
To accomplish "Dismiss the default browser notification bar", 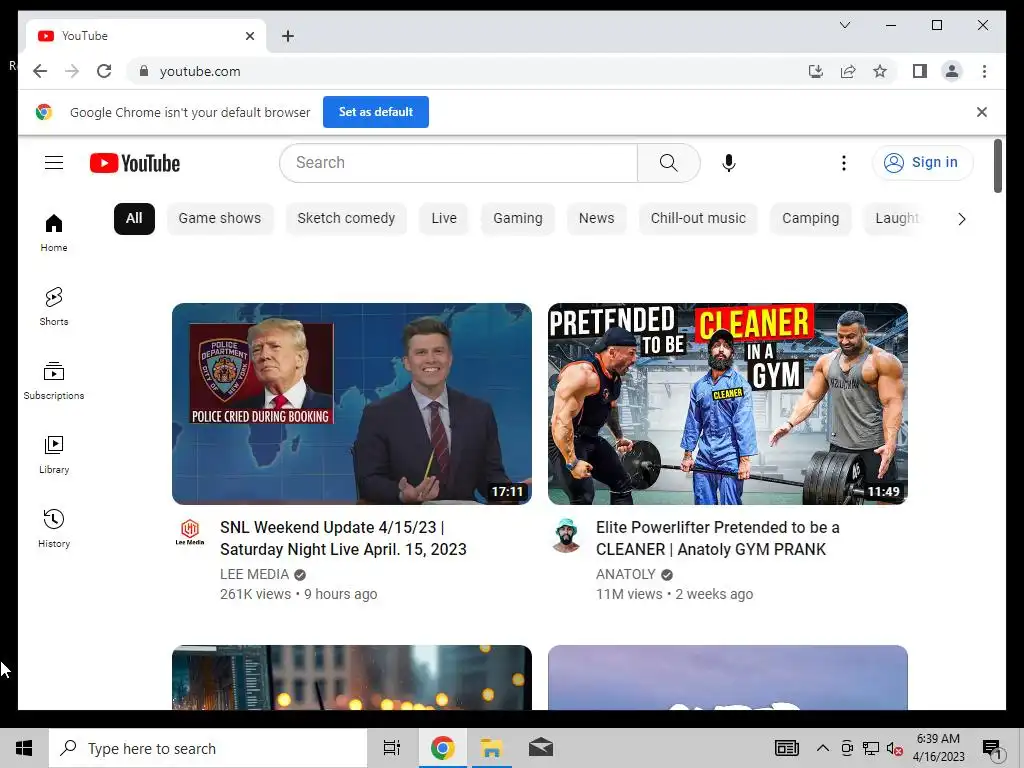I will [x=982, y=112].
